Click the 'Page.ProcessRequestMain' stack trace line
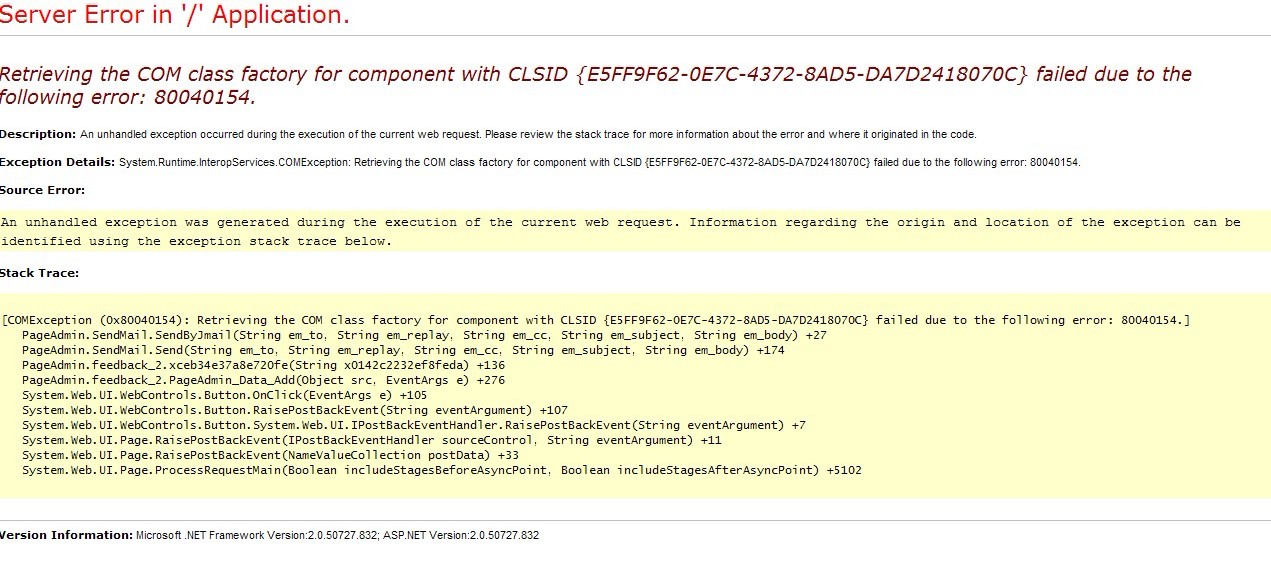1271x577 pixels. pyautogui.click(x=441, y=470)
